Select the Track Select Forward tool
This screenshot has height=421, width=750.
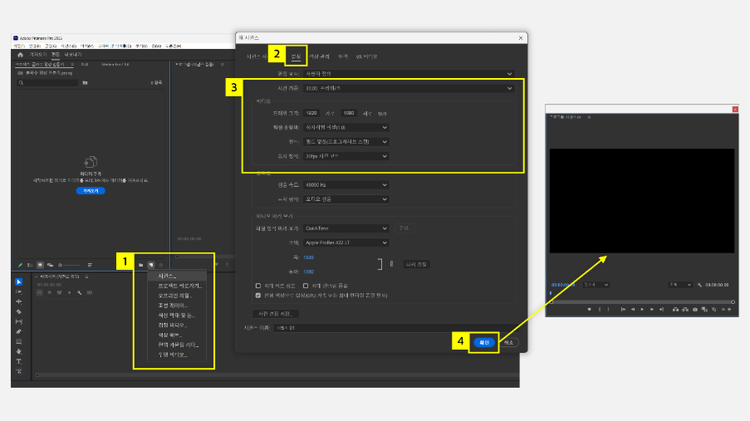19,292
